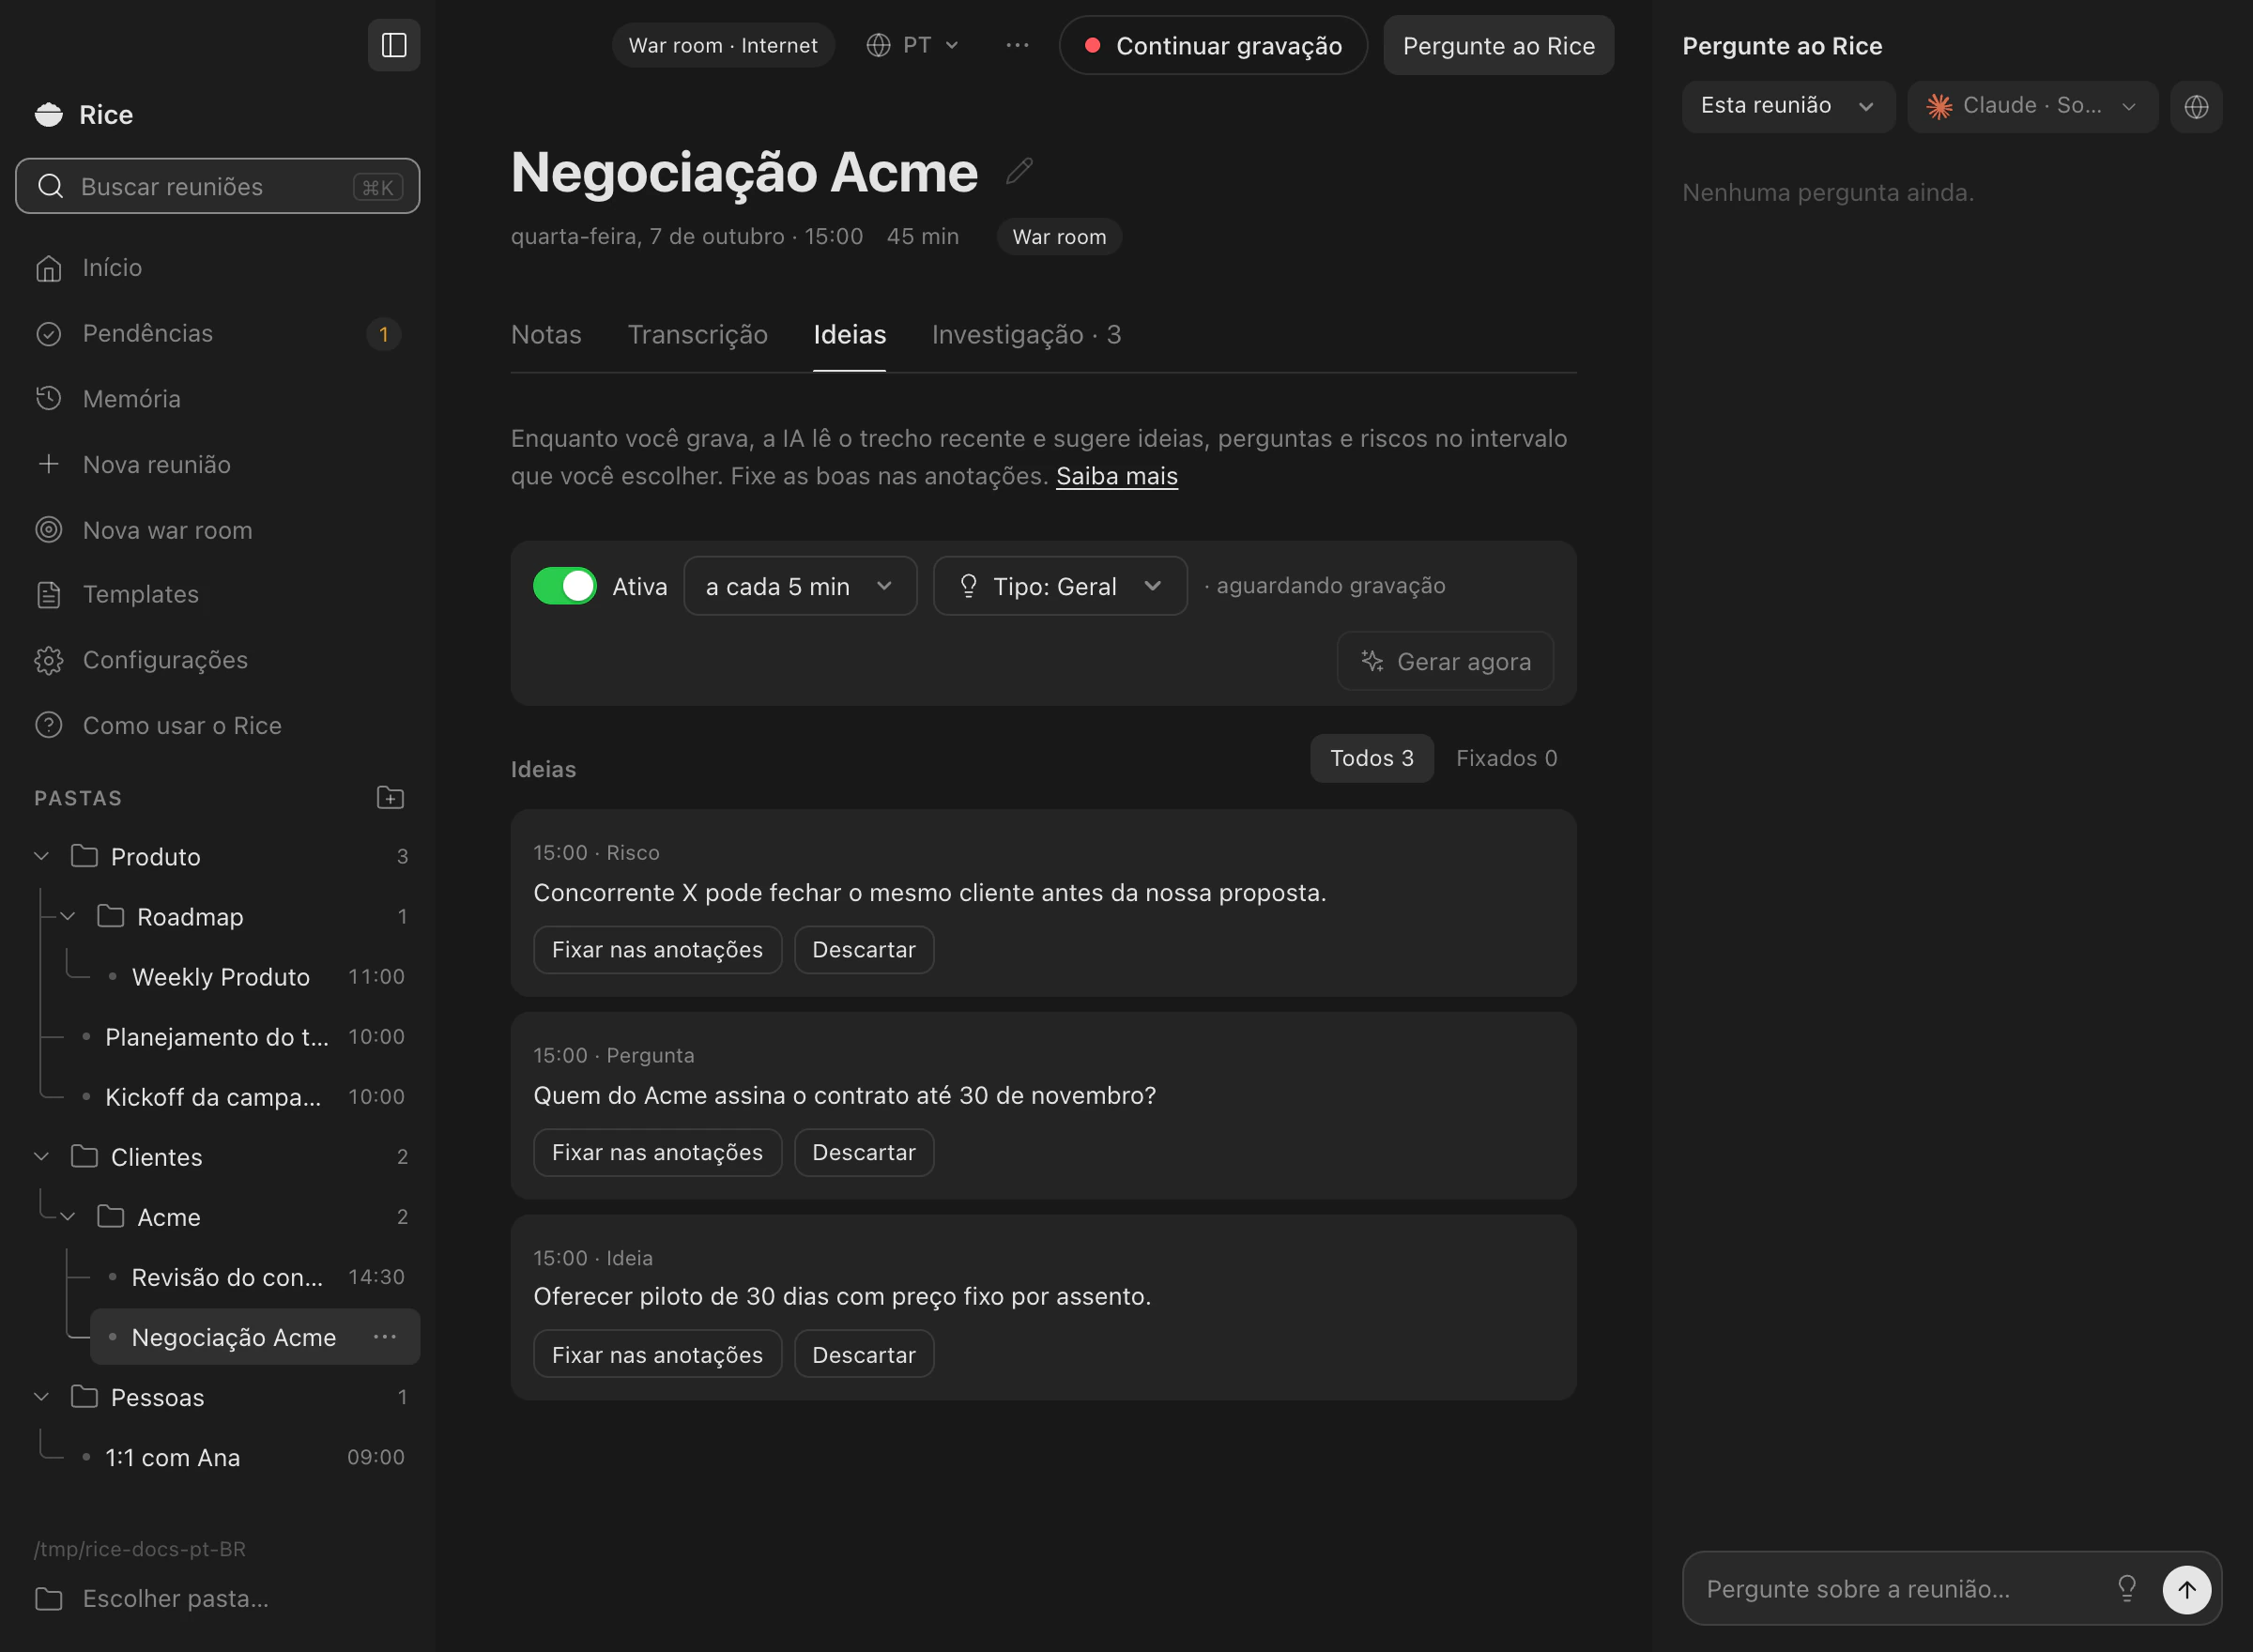Open the Weekly Produto meeting
2253x1652 pixels.
[255, 977]
